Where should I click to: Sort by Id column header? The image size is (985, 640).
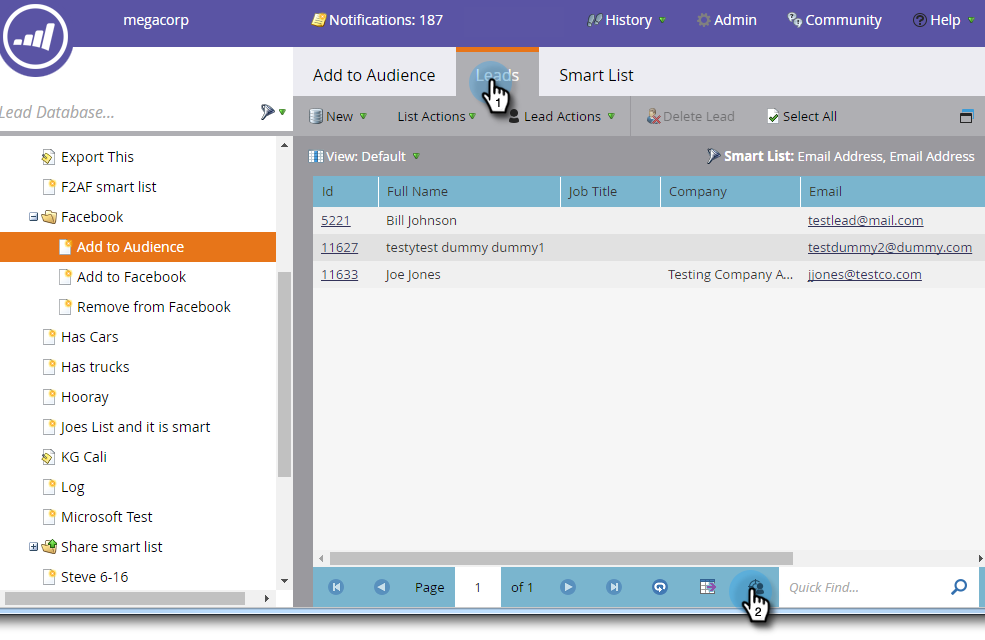[346, 192]
